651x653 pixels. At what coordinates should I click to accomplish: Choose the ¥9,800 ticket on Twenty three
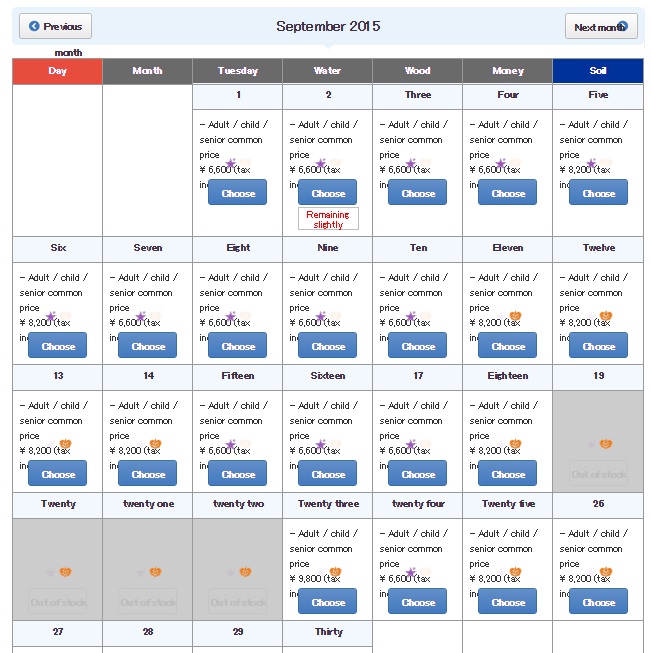pos(327,601)
